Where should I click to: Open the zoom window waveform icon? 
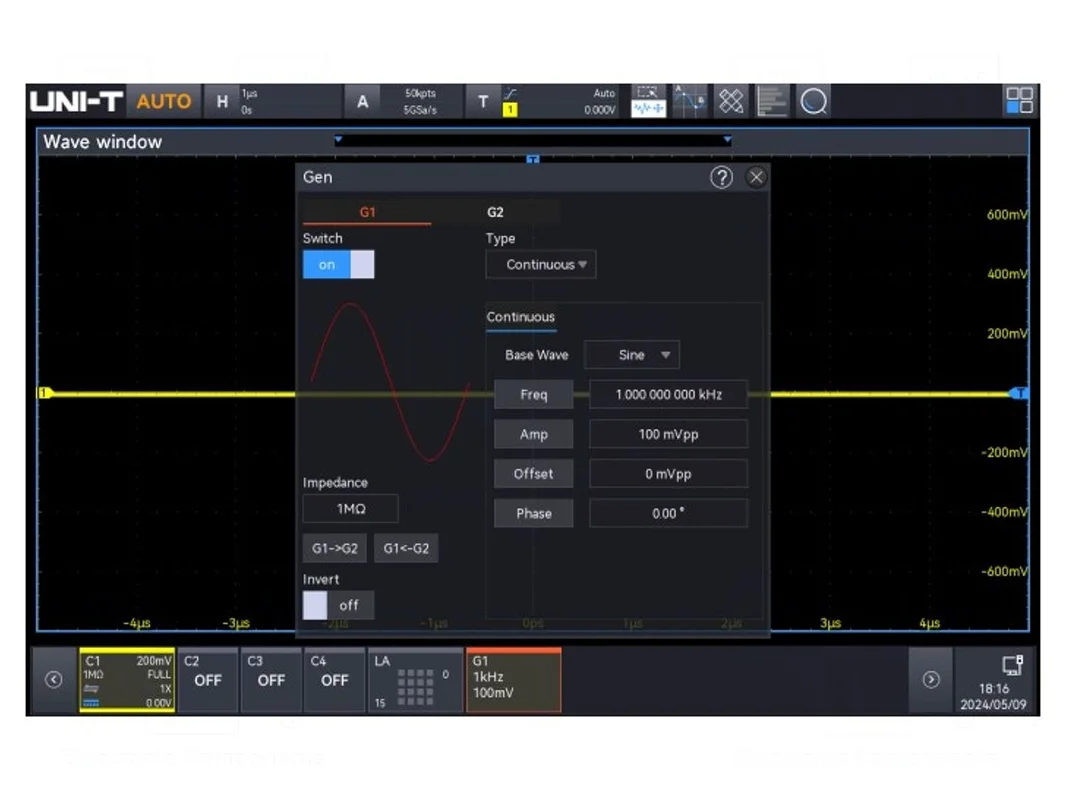648,101
